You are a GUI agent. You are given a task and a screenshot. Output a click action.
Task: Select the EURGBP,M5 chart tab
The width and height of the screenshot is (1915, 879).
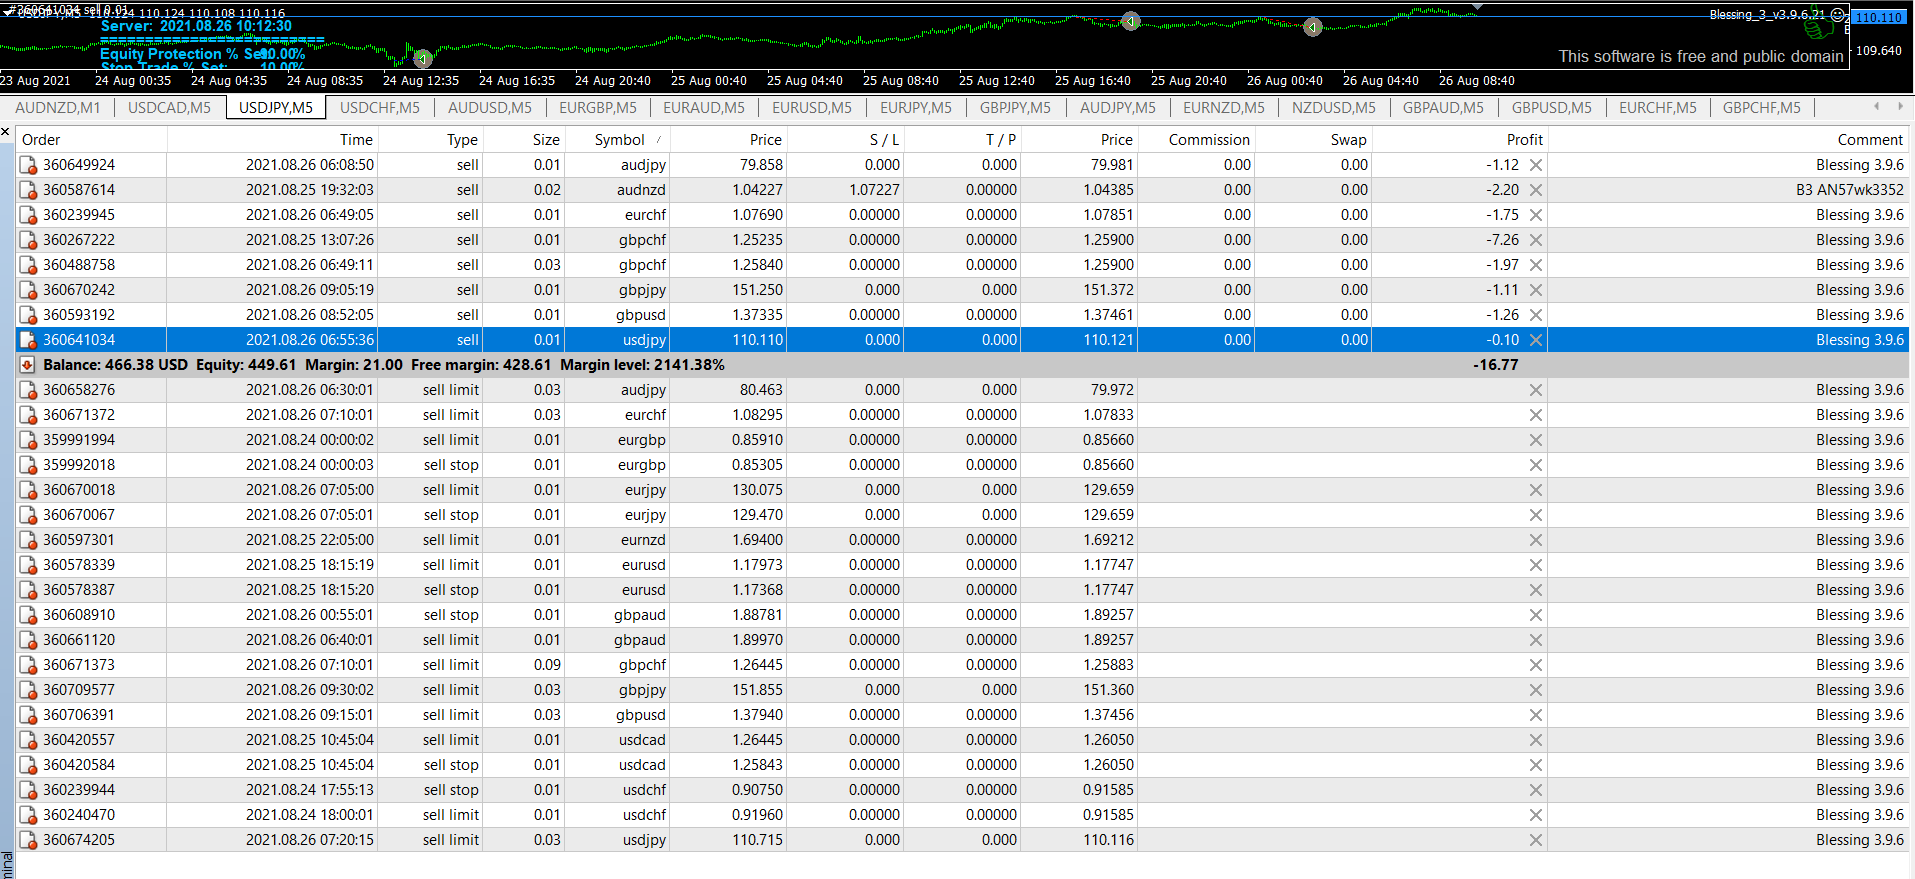pyautogui.click(x=598, y=108)
